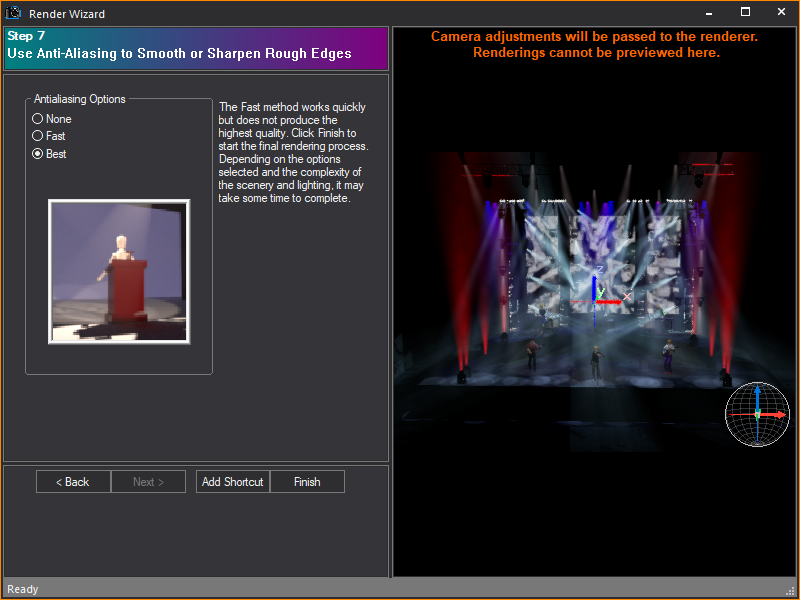Click the blue up arrow on the navigation sphere

coord(758,392)
